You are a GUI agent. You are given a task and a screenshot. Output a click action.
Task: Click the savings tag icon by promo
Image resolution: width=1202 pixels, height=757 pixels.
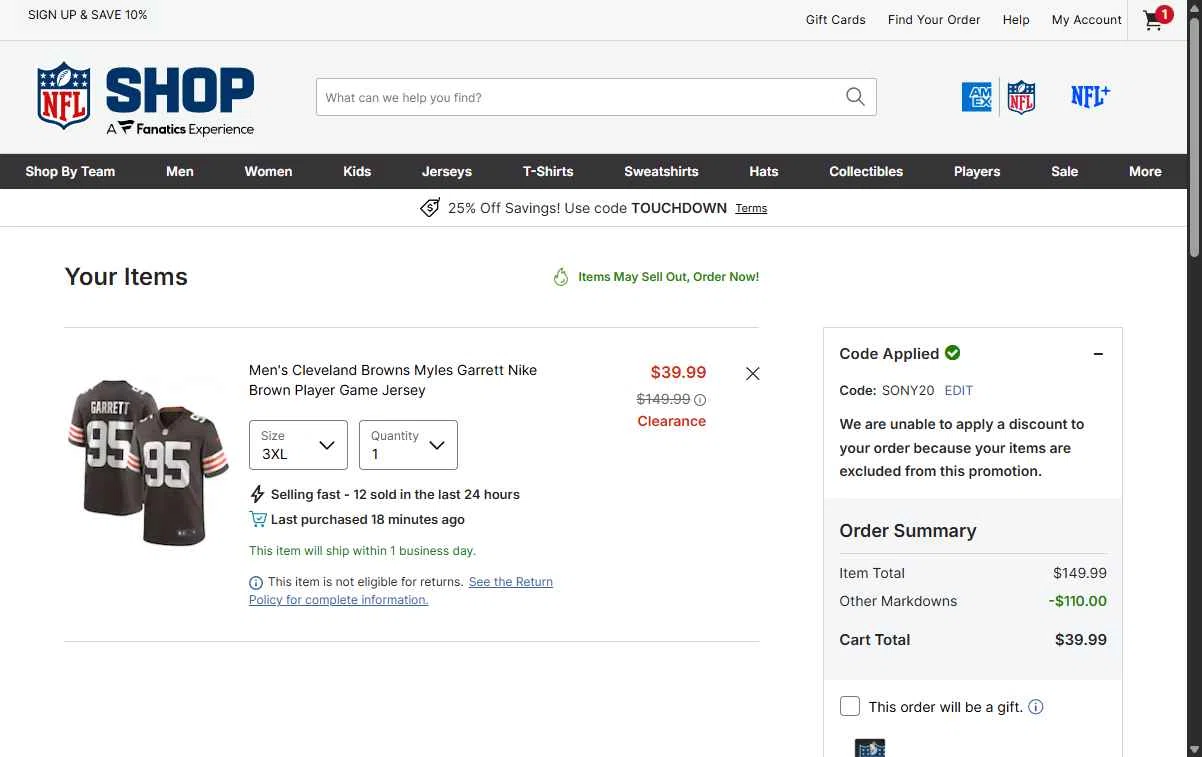(x=430, y=208)
